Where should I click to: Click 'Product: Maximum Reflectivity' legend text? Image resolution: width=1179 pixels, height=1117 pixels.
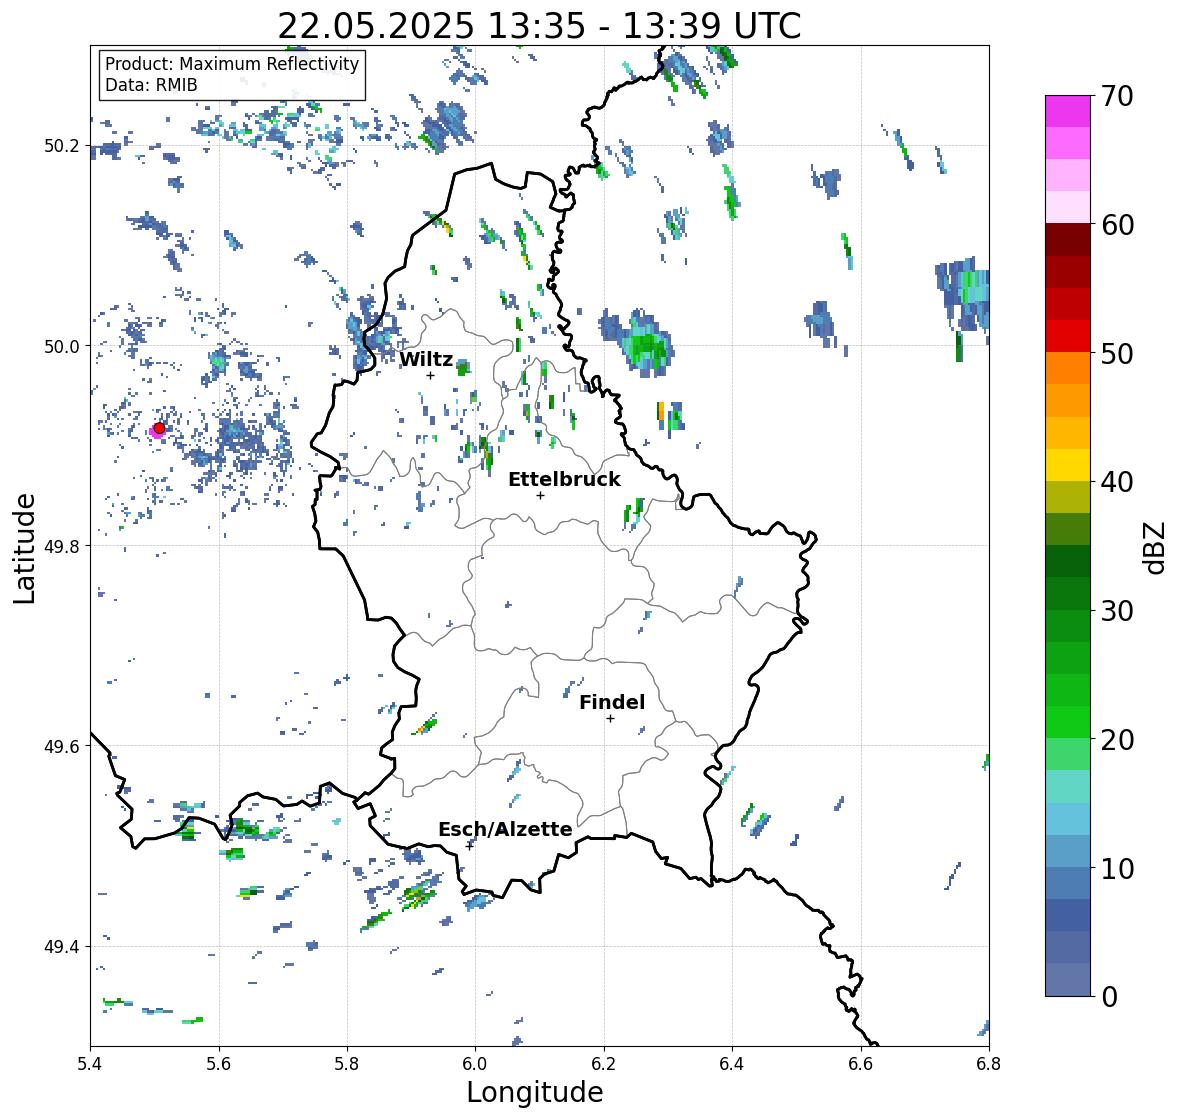pyautogui.click(x=232, y=64)
